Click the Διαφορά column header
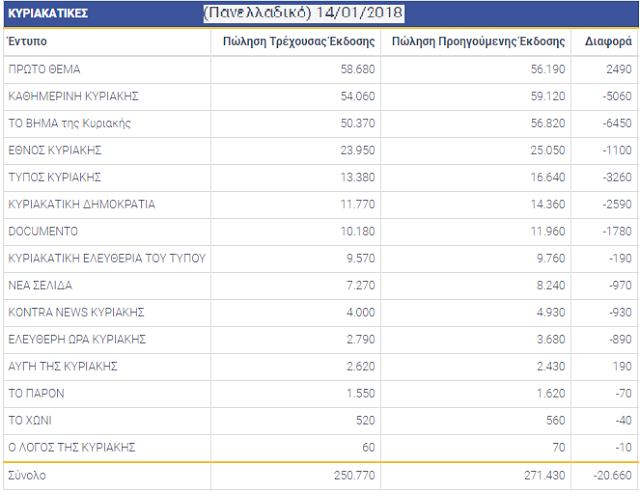This screenshot has height=492, width=640. (x=608, y=41)
